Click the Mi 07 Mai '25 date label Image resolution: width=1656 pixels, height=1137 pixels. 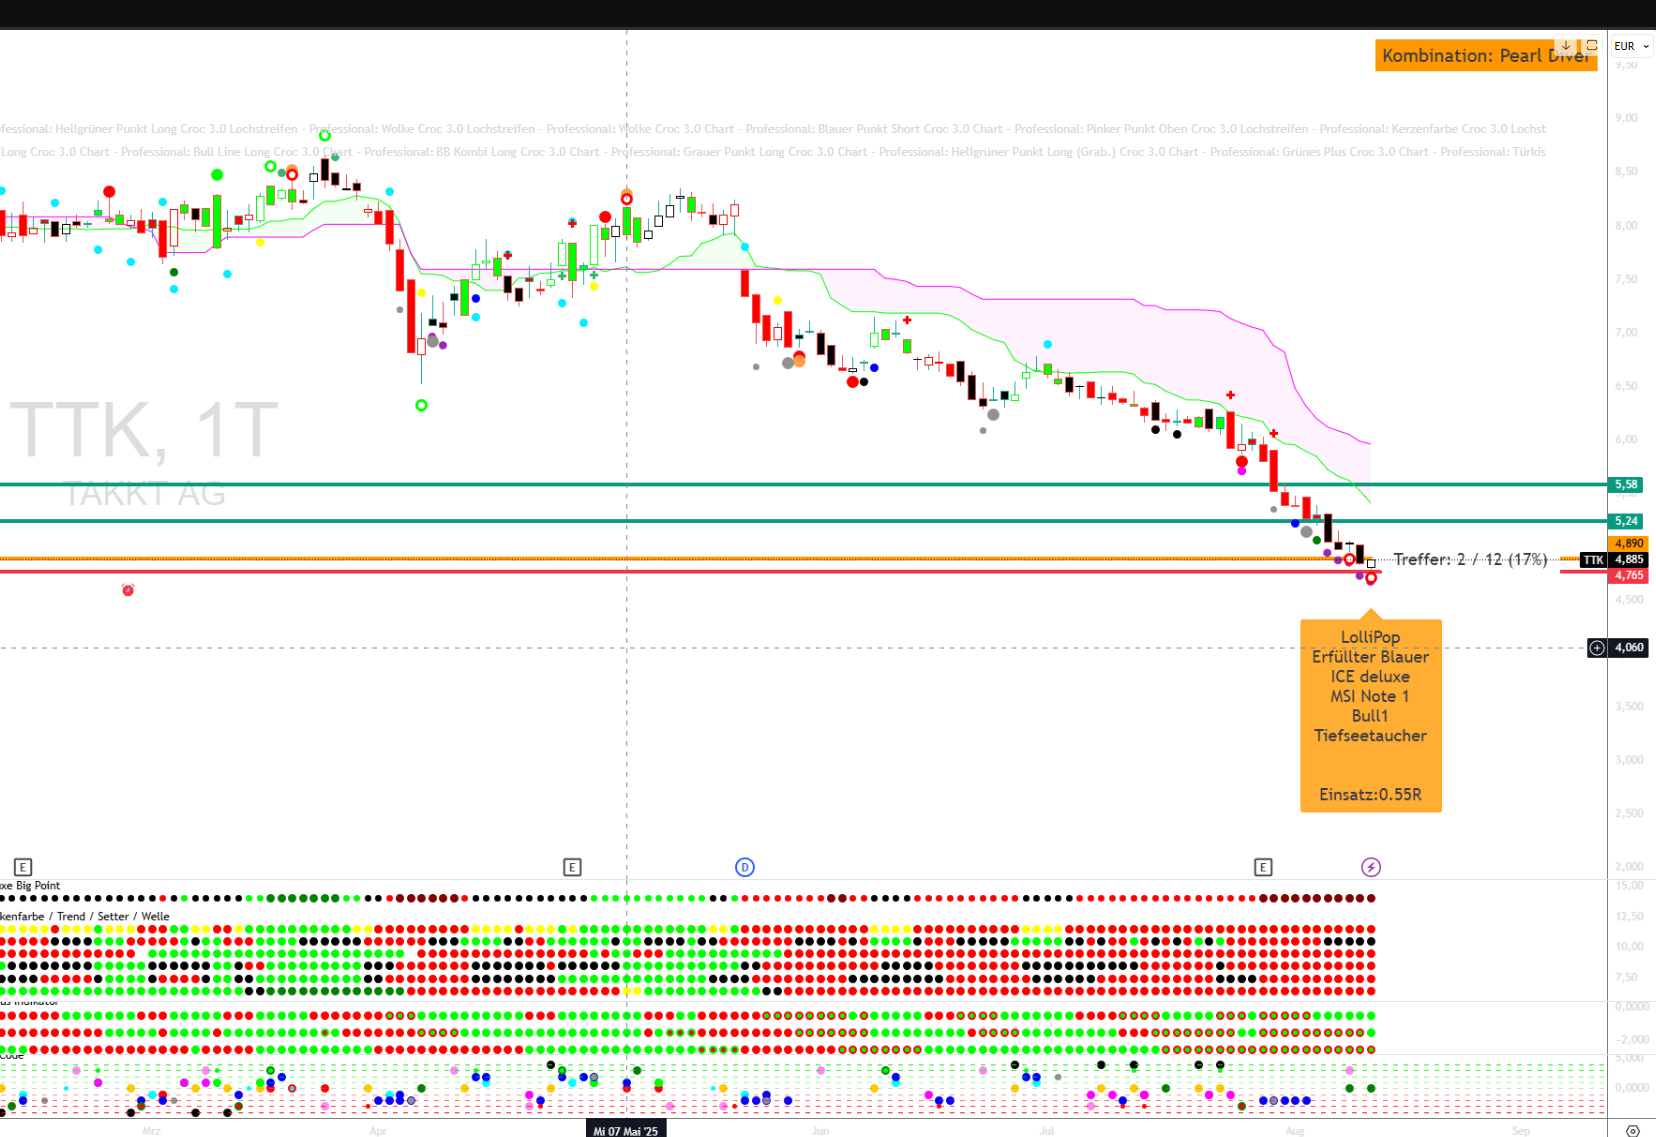(625, 1130)
